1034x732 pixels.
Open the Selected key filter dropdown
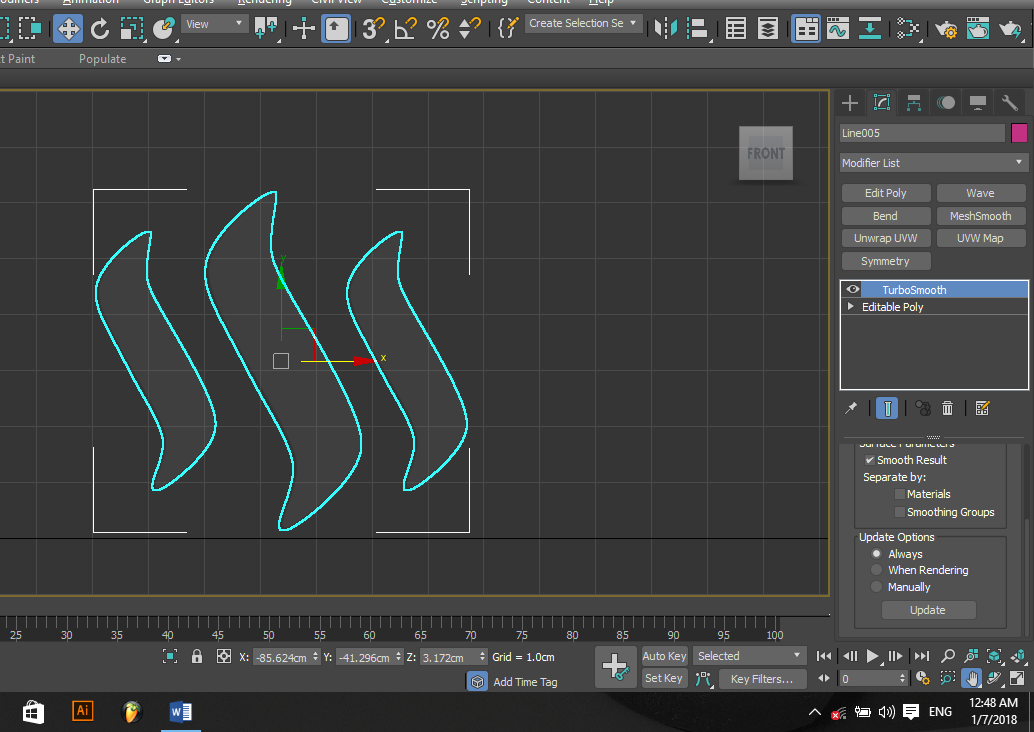tap(750, 656)
